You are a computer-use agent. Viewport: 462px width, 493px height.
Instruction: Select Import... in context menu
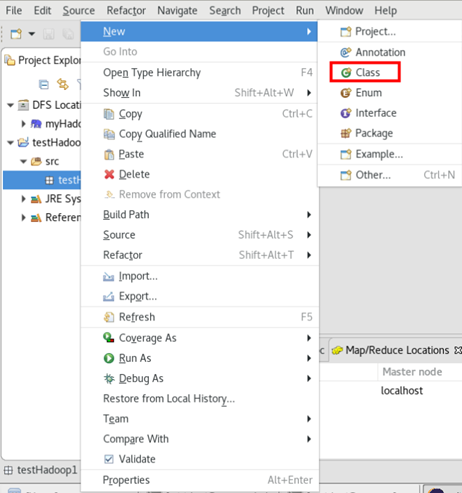[199, 276]
